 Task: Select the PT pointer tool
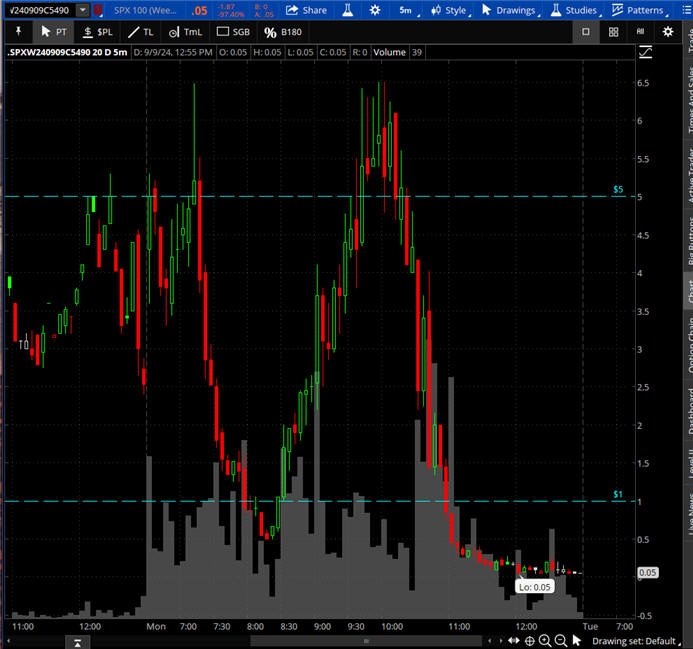click(54, 32)
